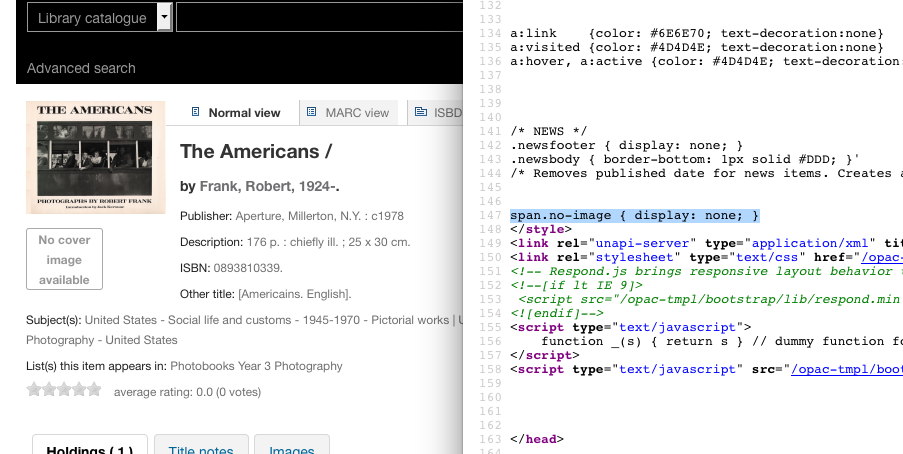The width and height of the screenshot is (903, 454).
Task: Open the Advanced search link
Action: 81,68
